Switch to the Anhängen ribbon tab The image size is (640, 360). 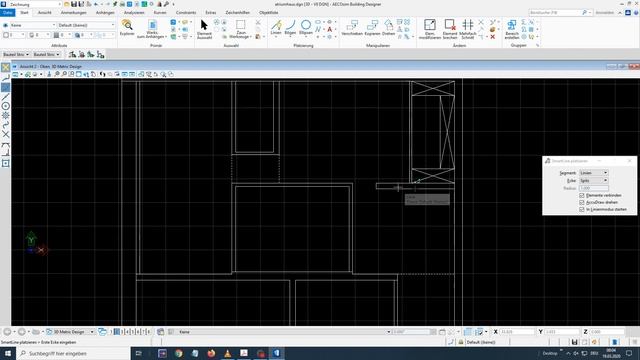point(105,13)
